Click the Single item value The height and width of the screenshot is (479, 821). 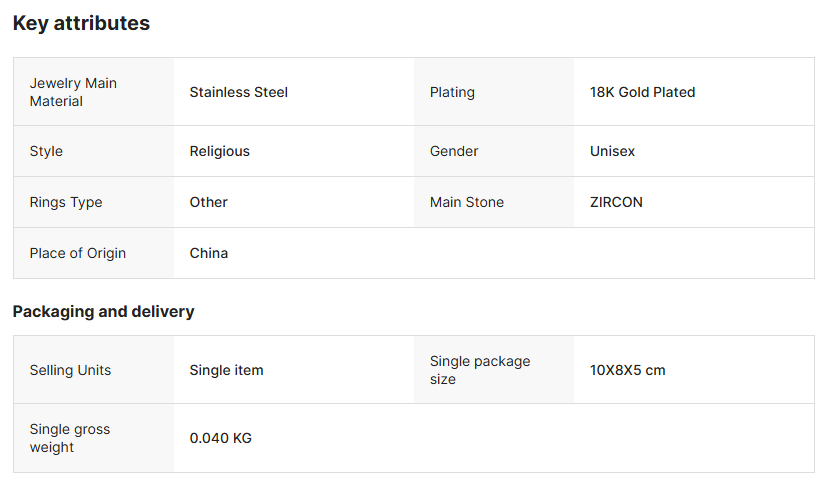pos(226,370)
